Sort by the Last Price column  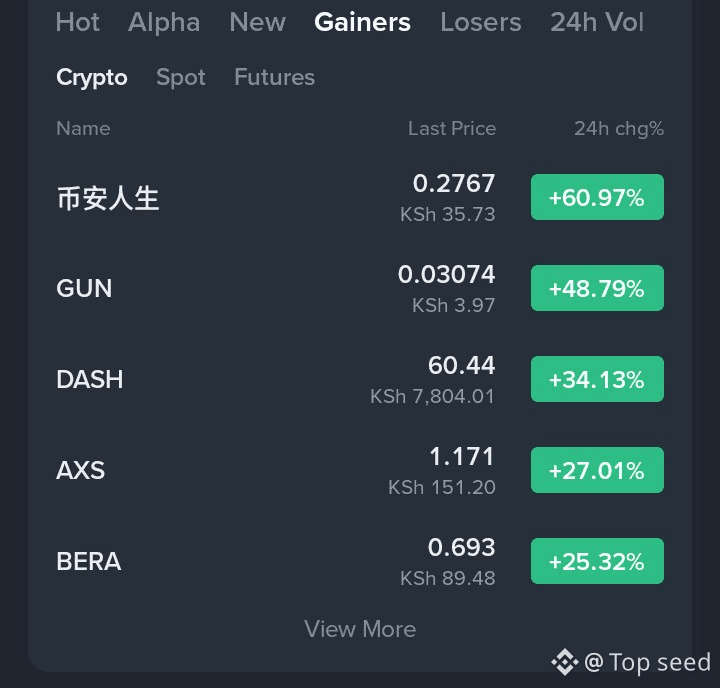pos(451,128)
